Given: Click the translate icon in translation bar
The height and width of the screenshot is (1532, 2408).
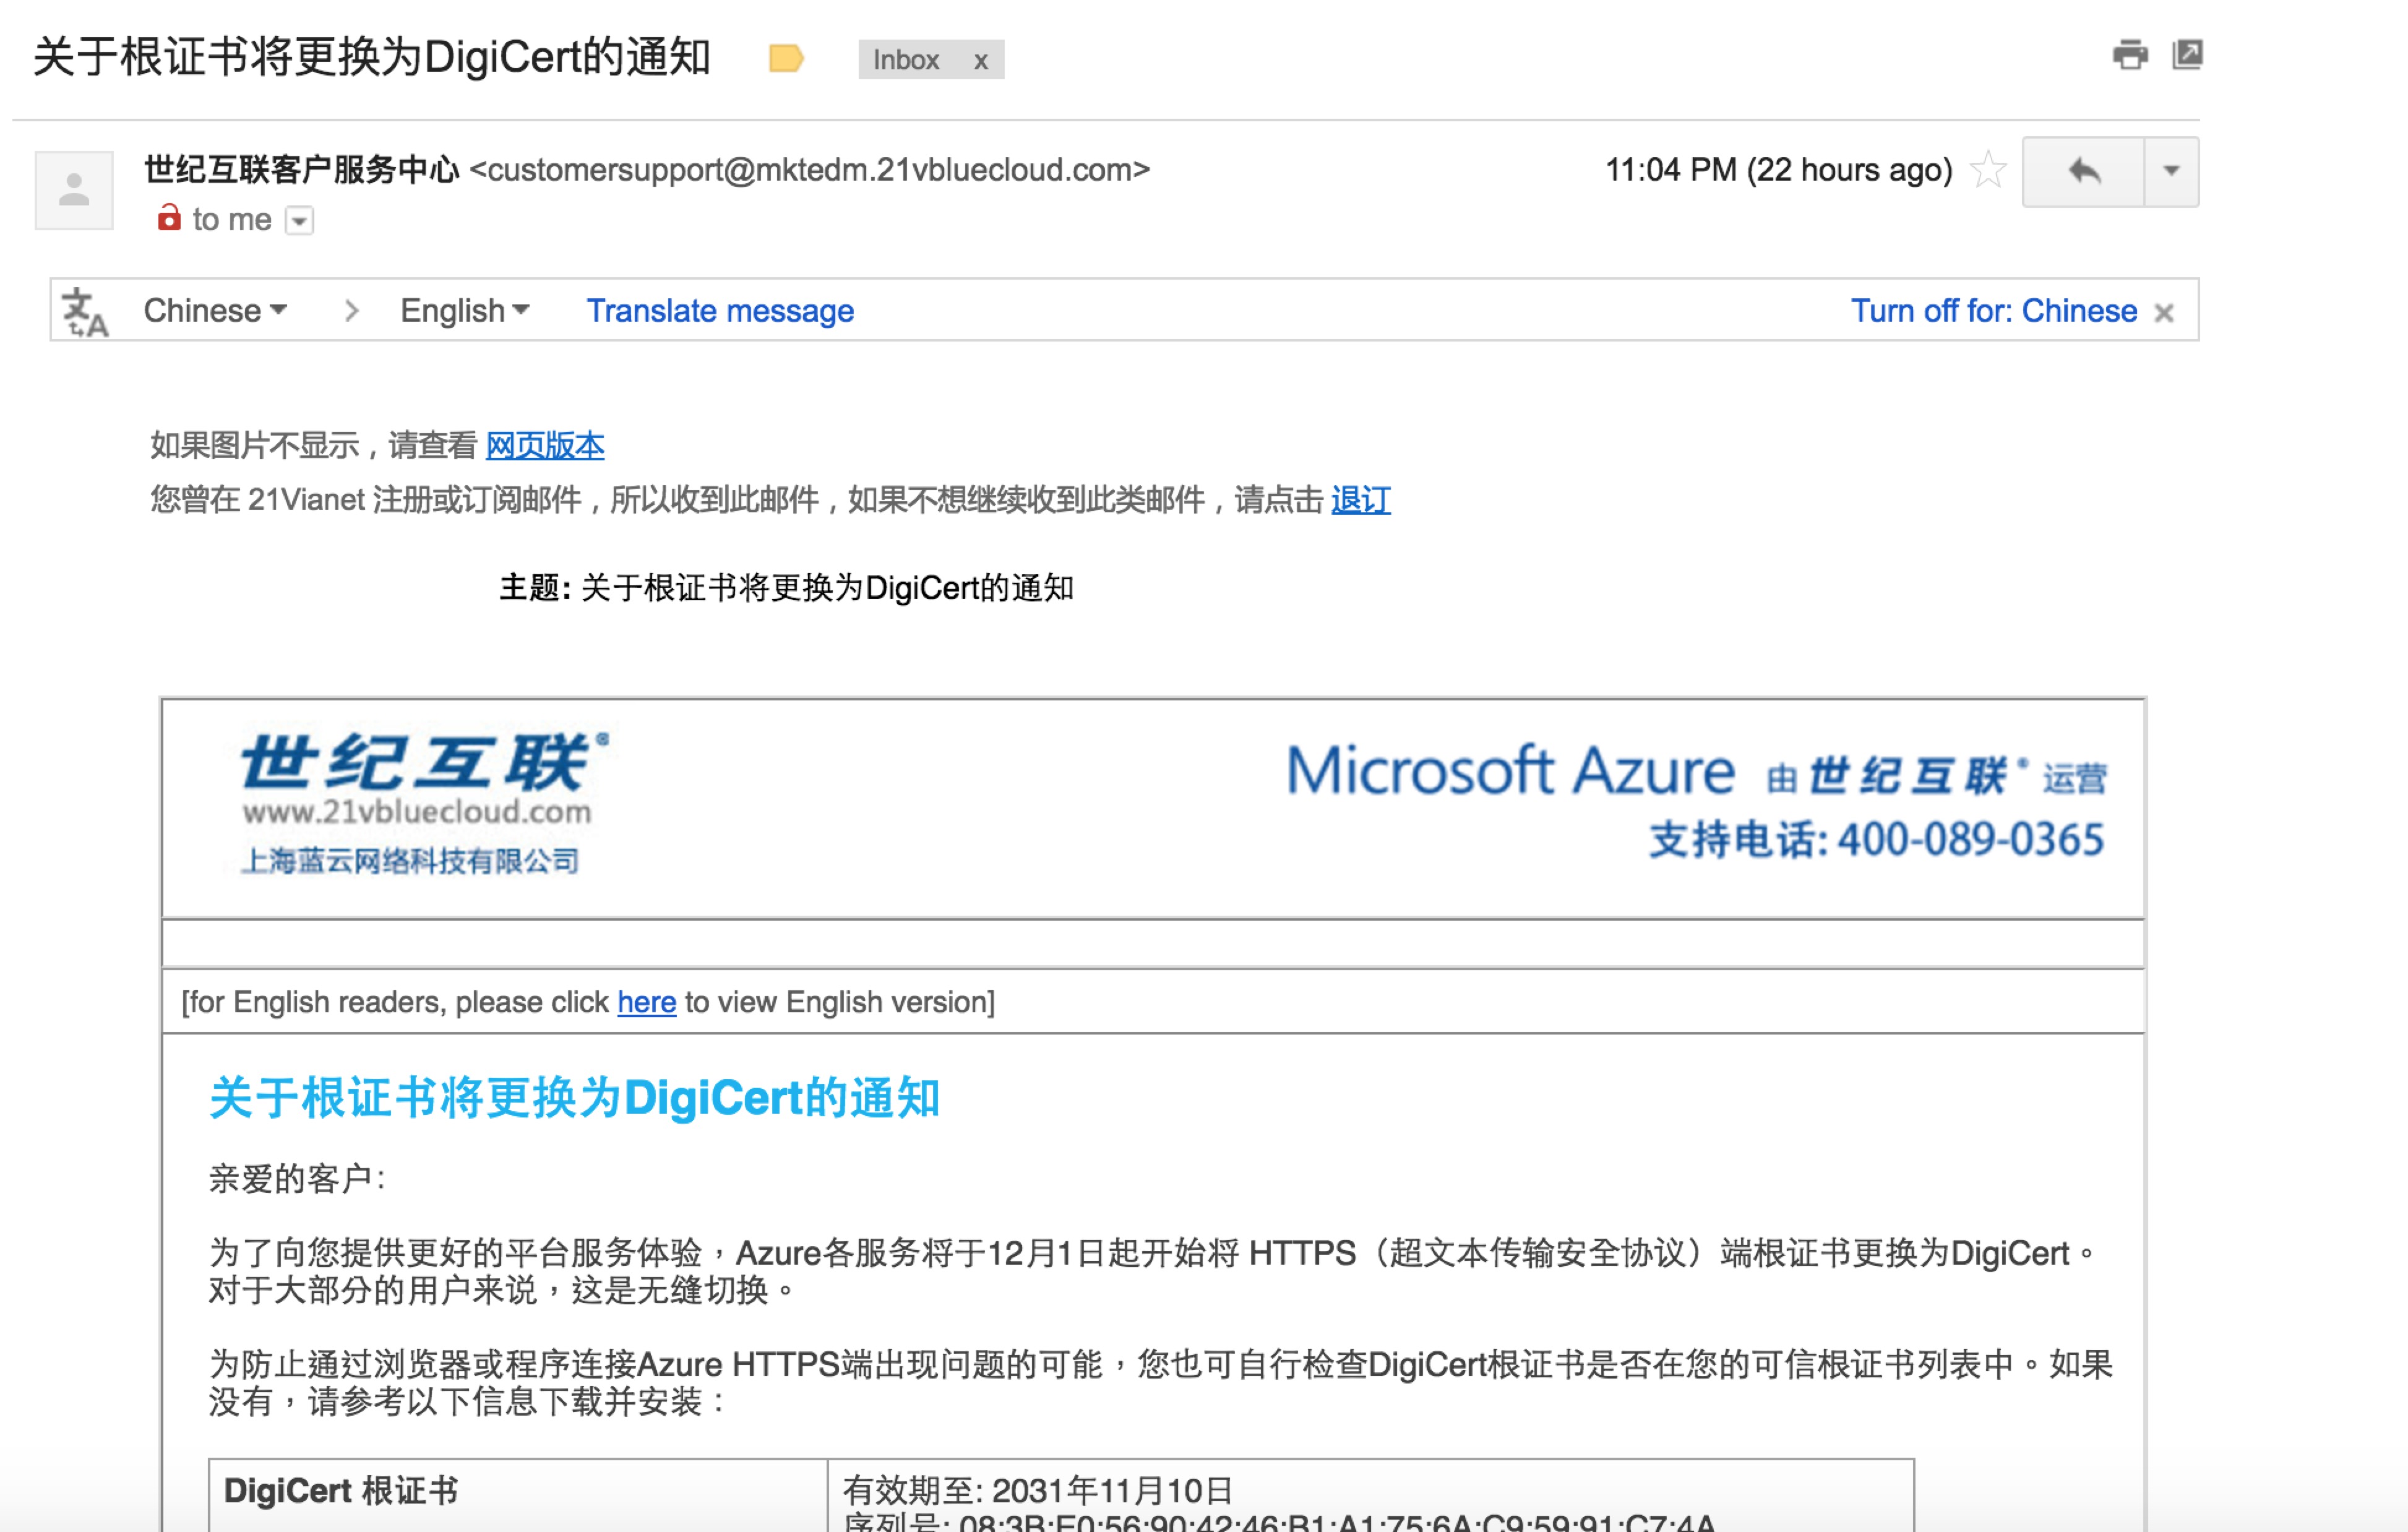Looking at the screenshot, I should 85,312.
